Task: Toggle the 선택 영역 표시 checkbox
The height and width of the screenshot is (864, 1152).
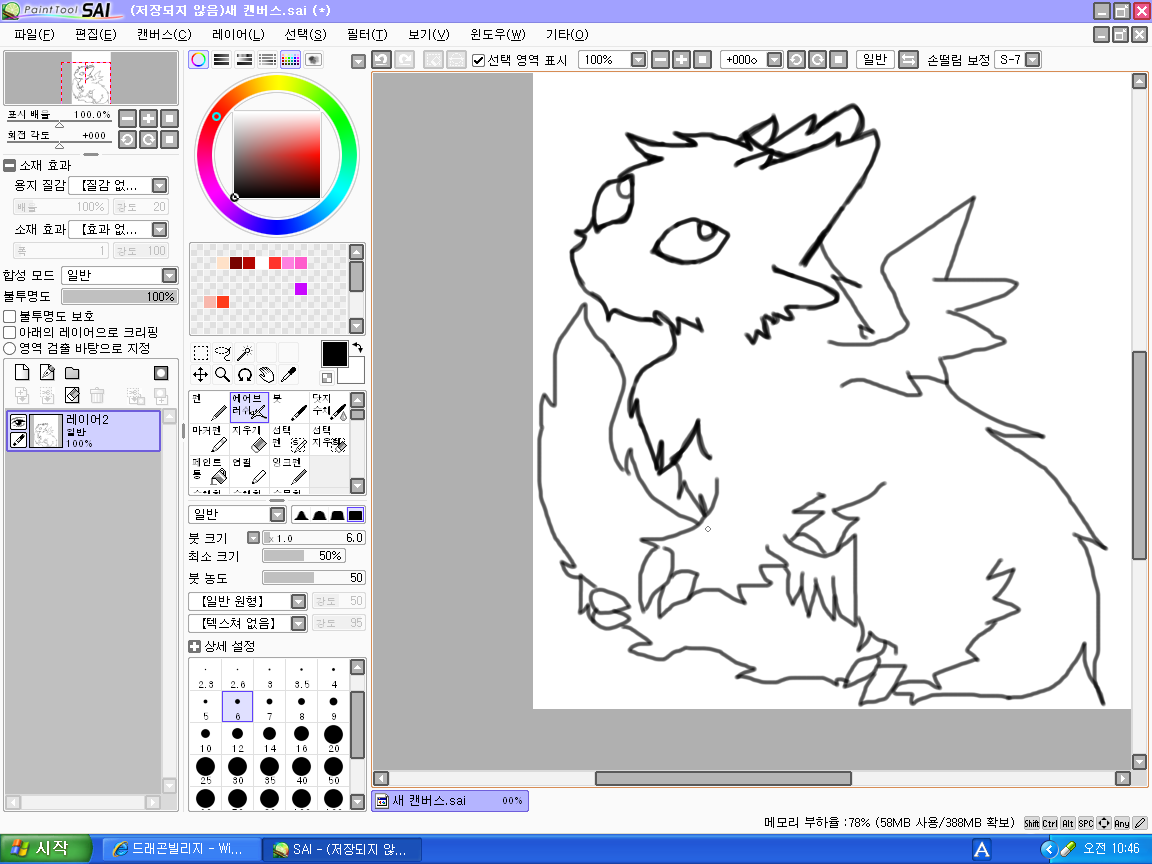Action: [x=479, y=60]
